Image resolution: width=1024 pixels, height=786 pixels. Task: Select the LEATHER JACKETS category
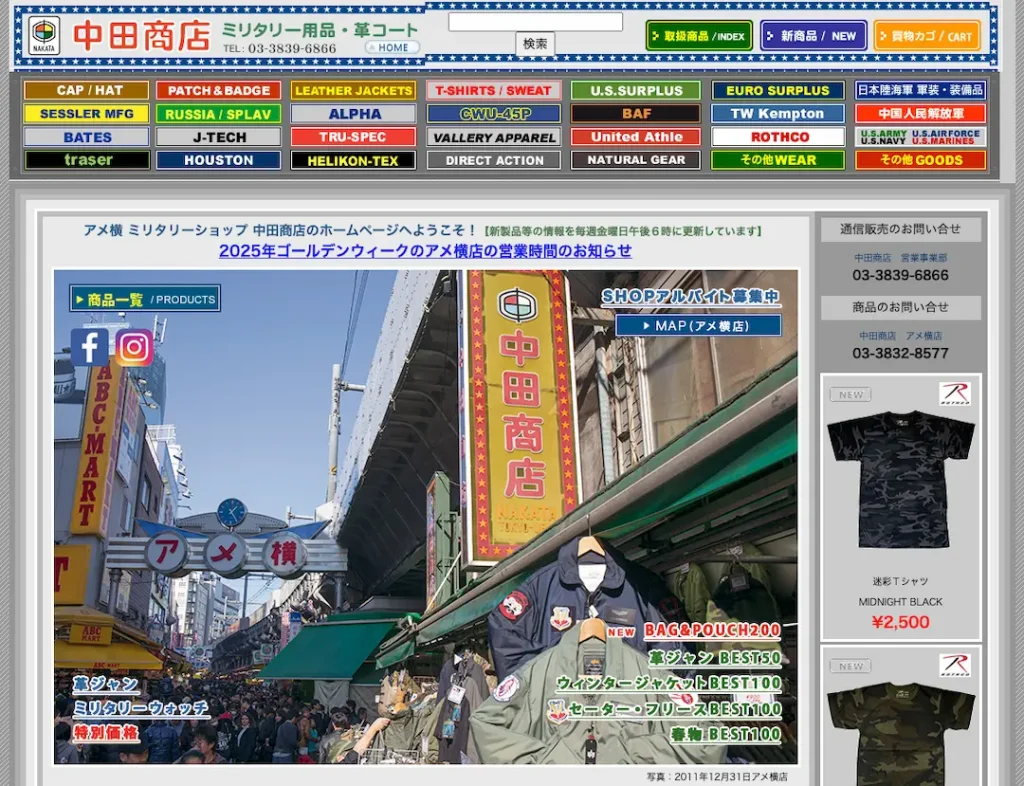tap(354, 91)
